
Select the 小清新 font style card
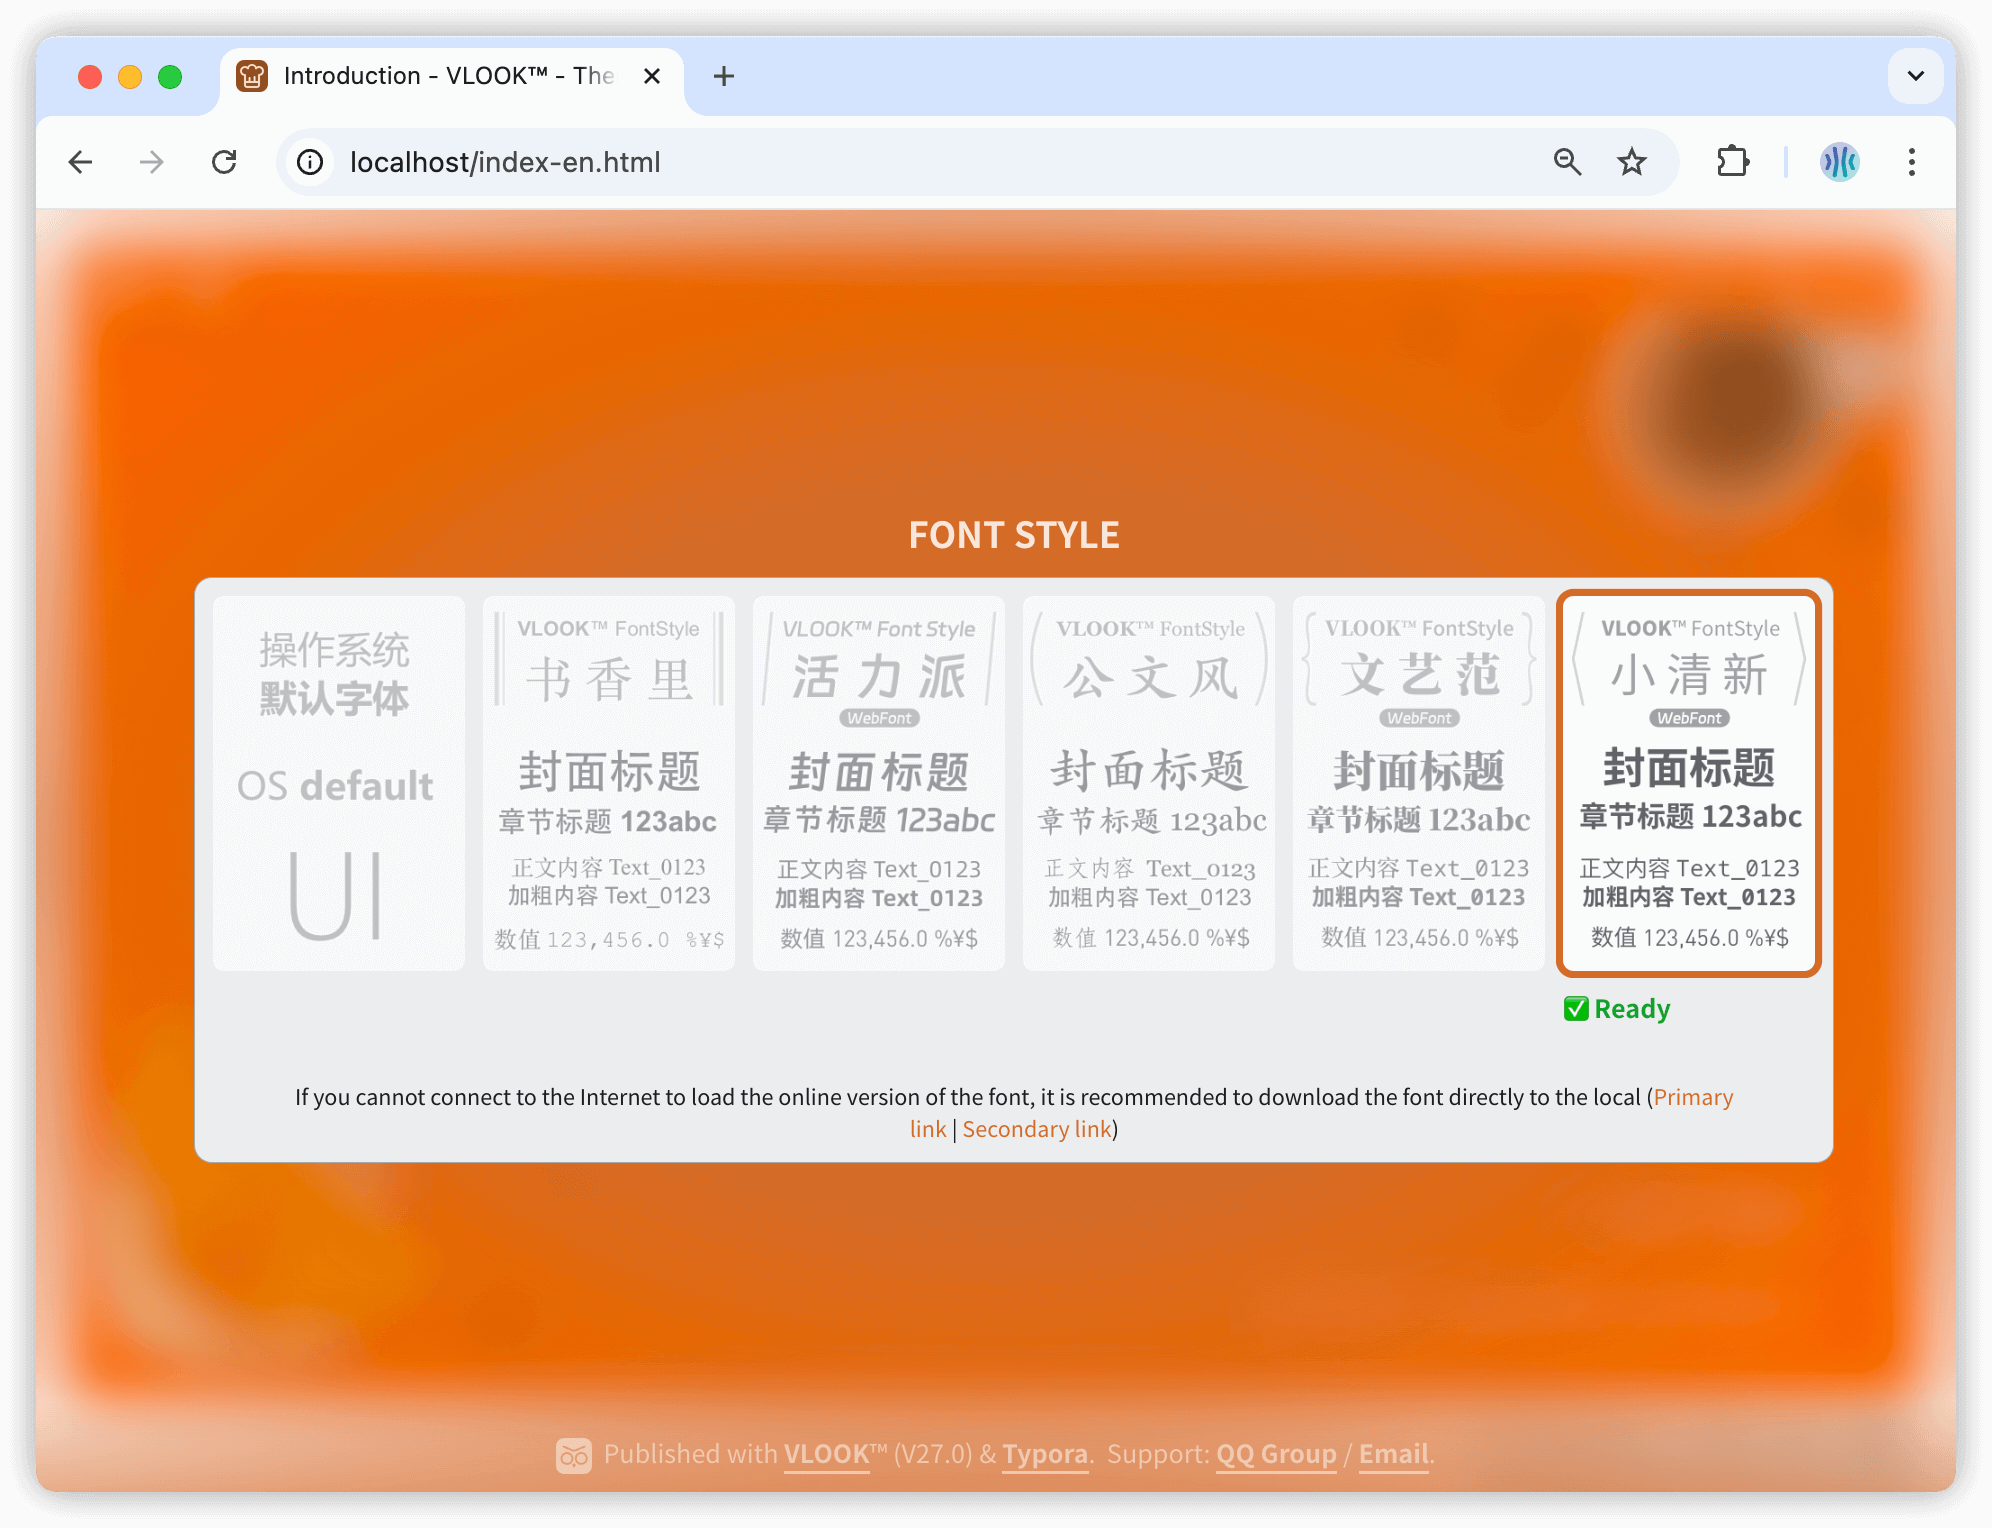(1689, 783)
